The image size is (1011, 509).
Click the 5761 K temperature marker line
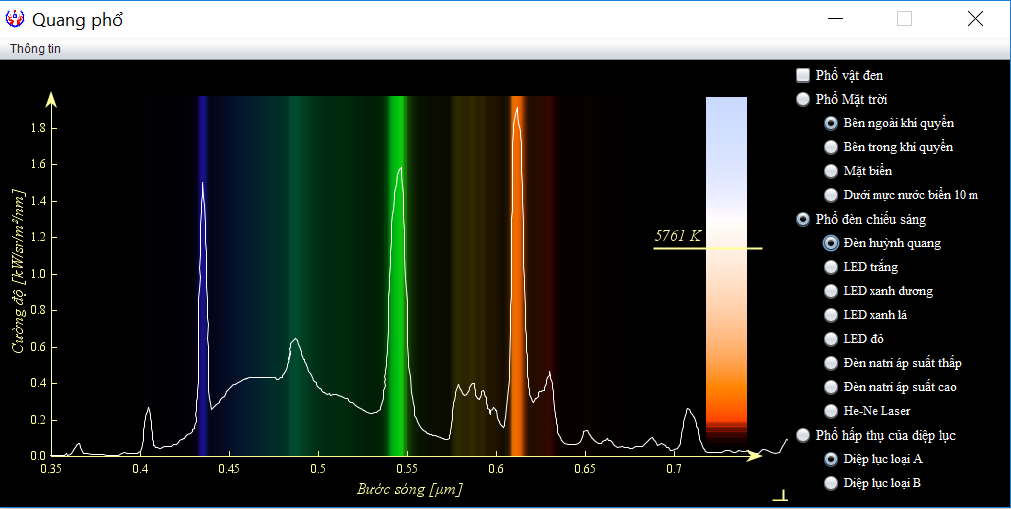point(707,248)
